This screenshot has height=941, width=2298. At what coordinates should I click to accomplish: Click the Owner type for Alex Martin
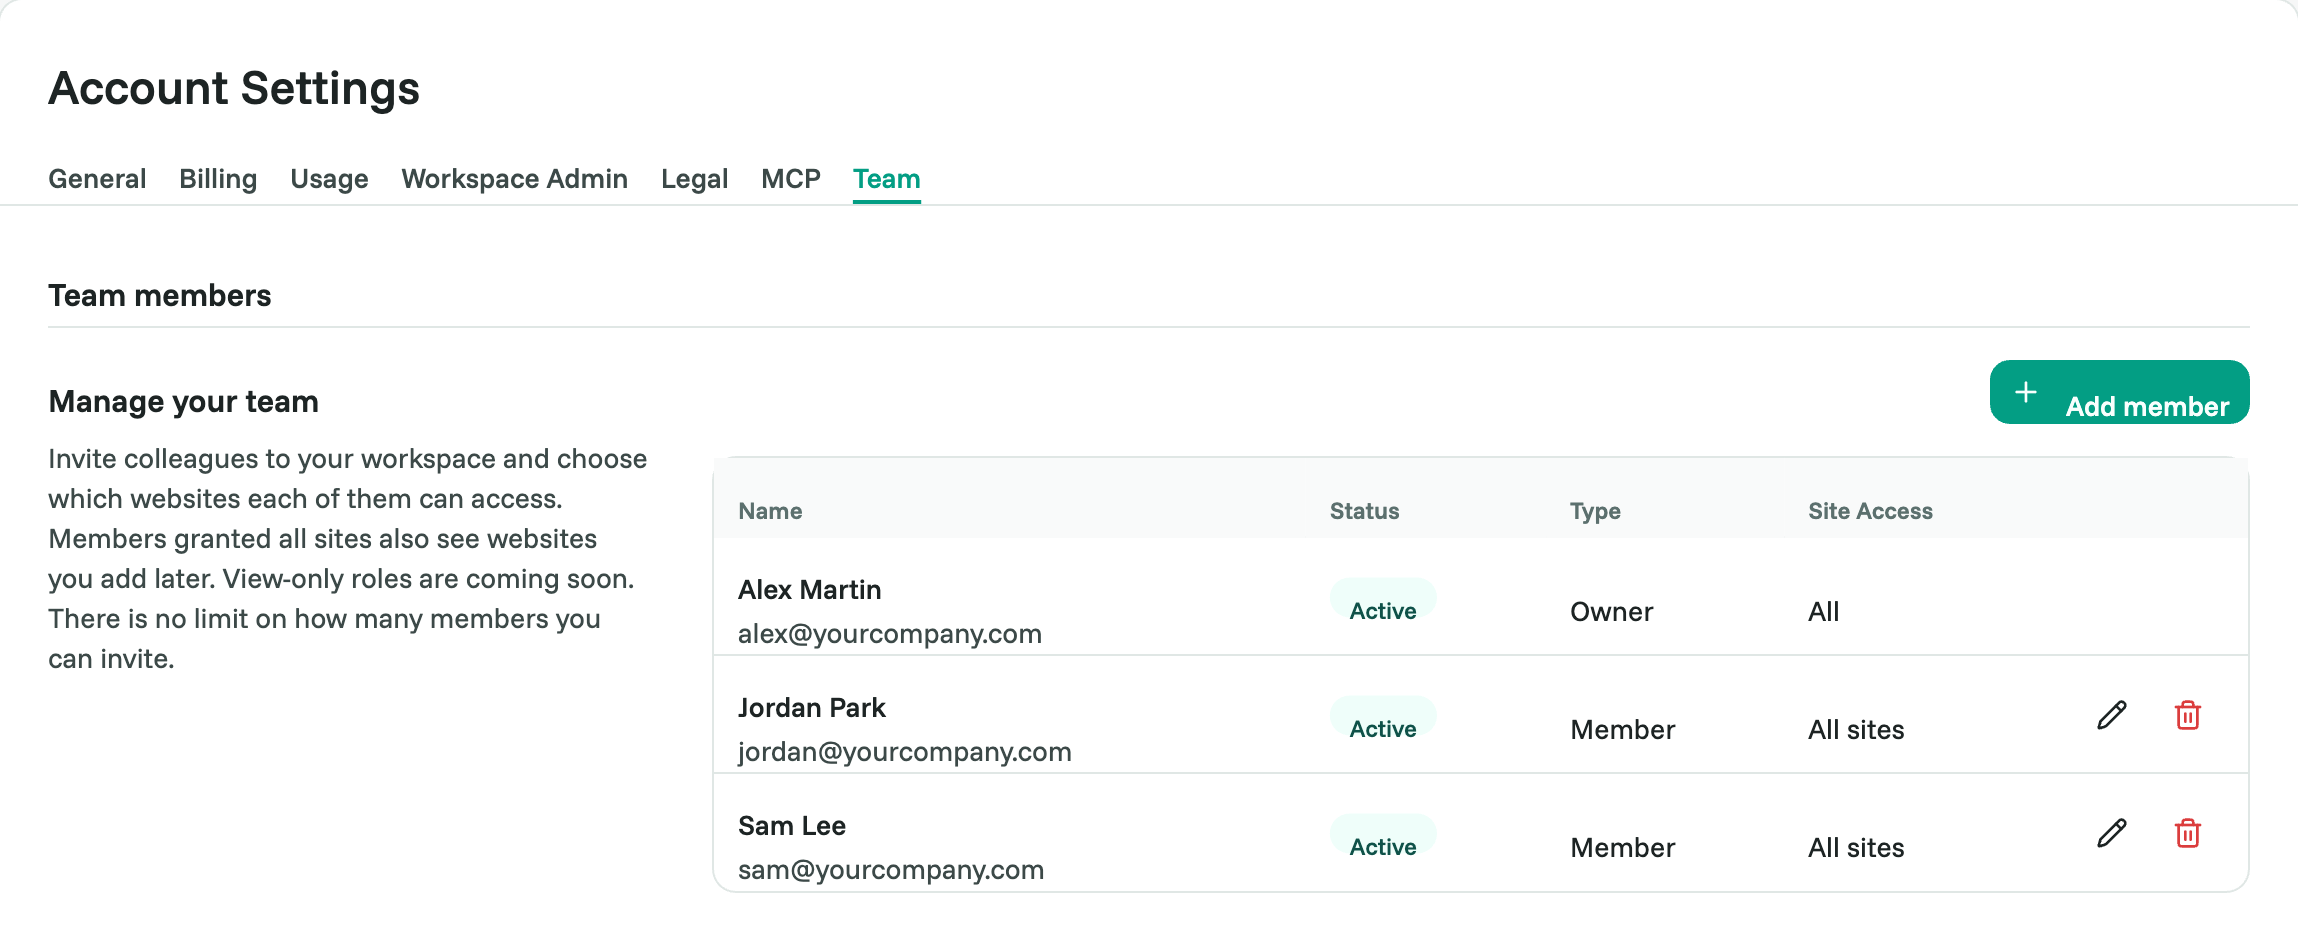1611,612
